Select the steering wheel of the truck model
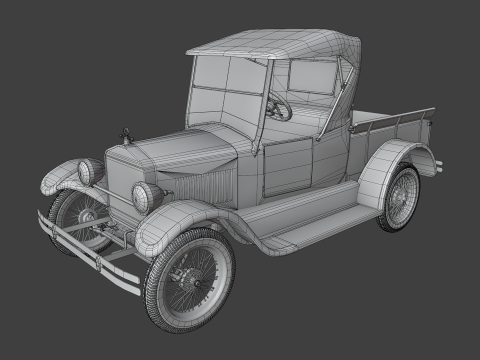Viewport: 480px width, 360px height. 278,106
